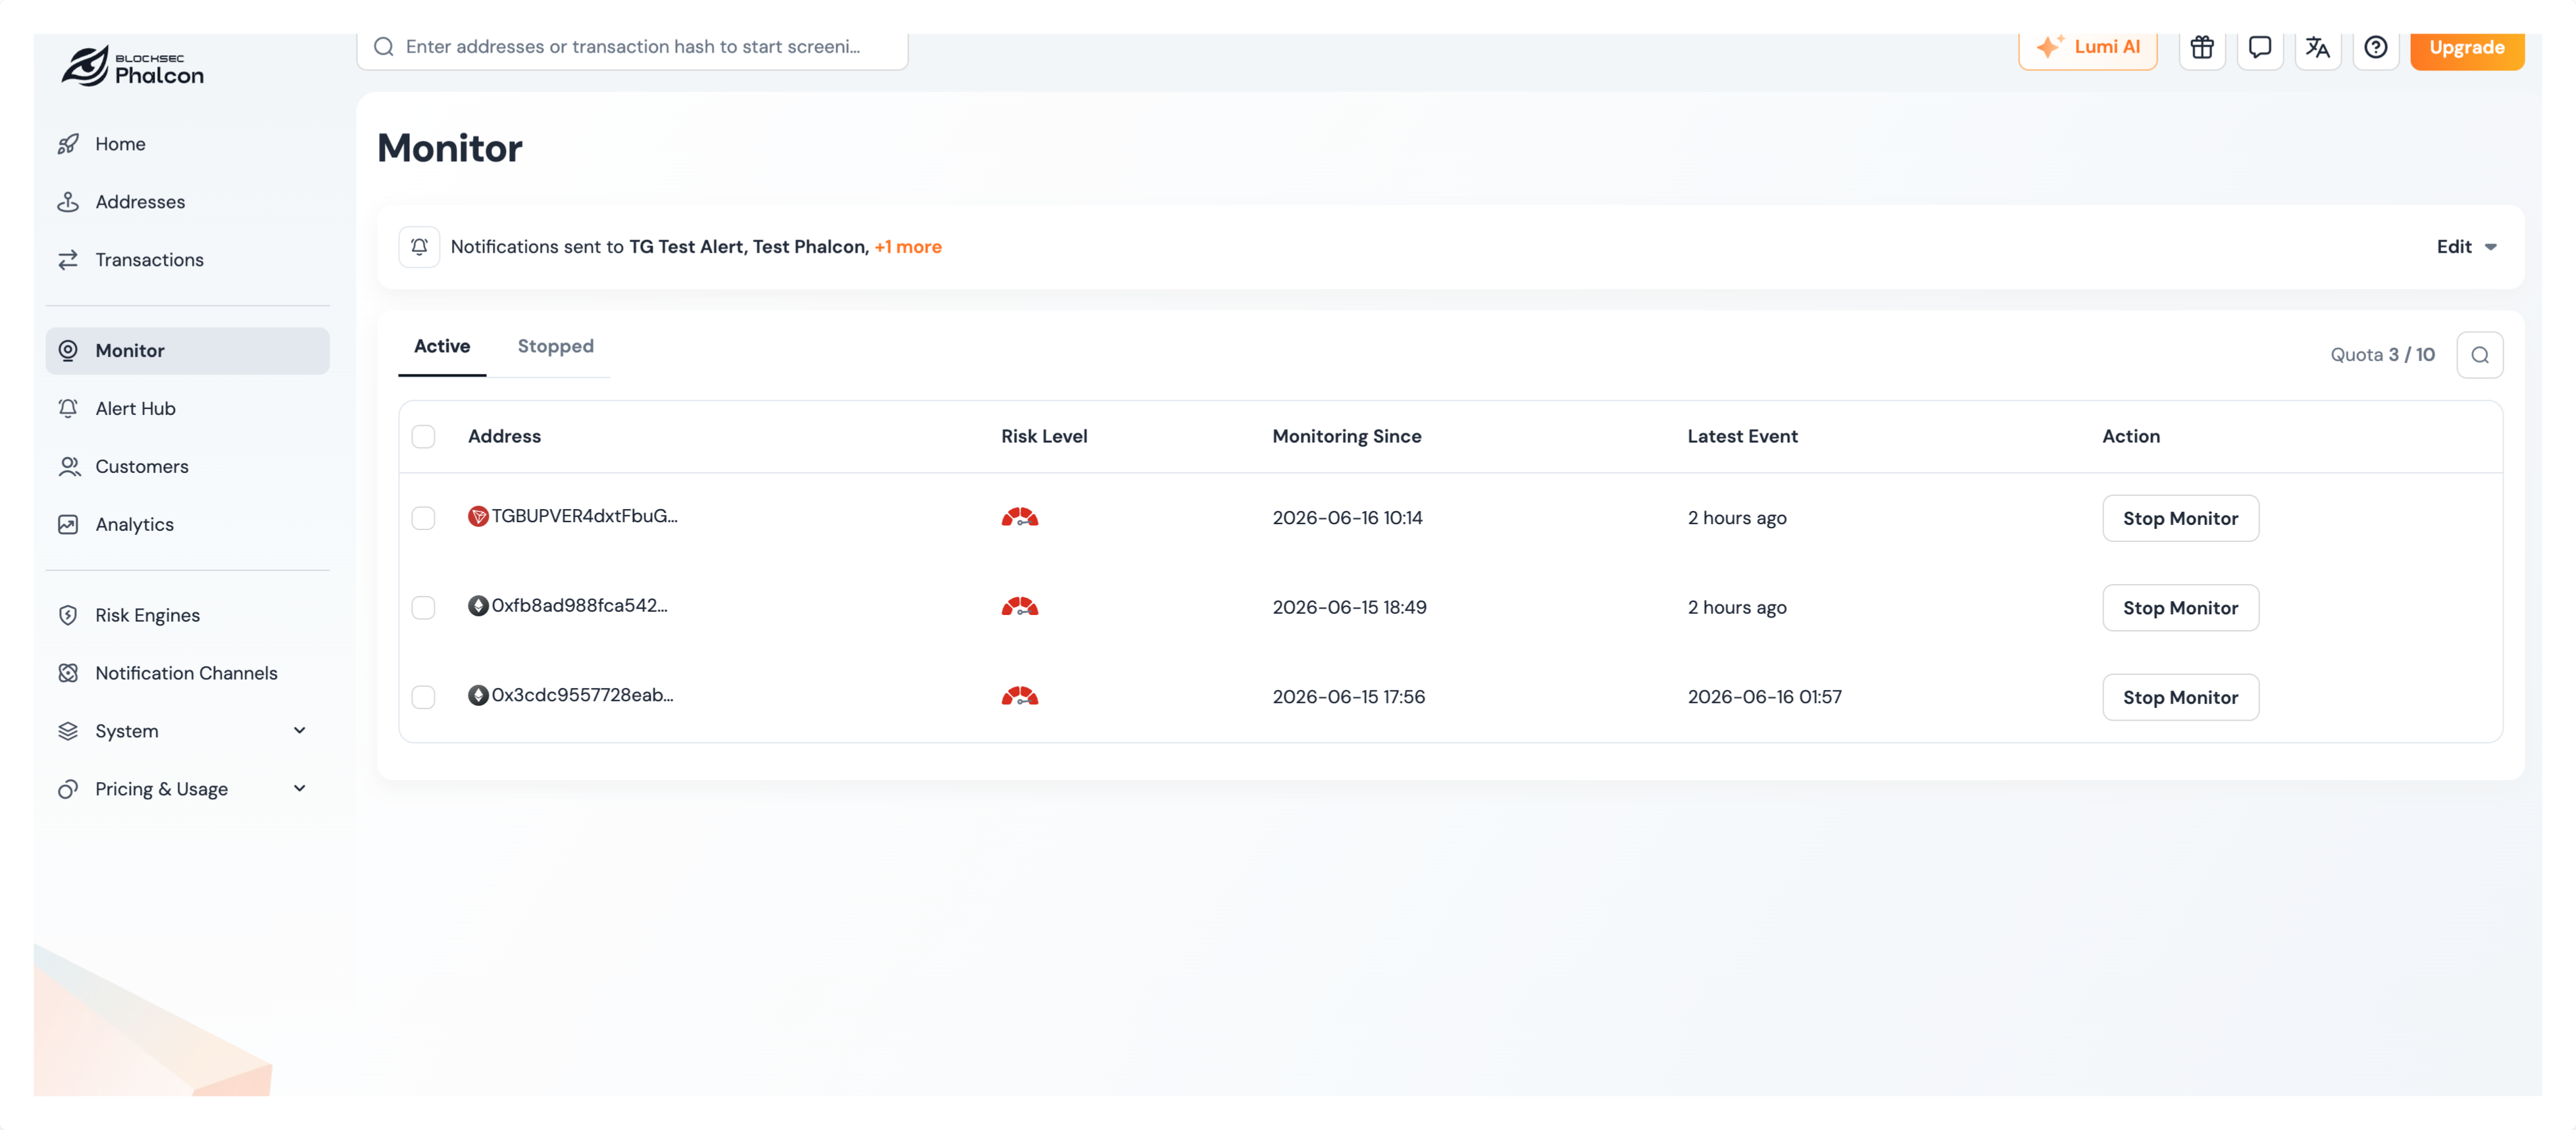
Task: Click the risk gauge icon for TGBUPVER4dxtFbuG
Action: [x=1020, y=518]
